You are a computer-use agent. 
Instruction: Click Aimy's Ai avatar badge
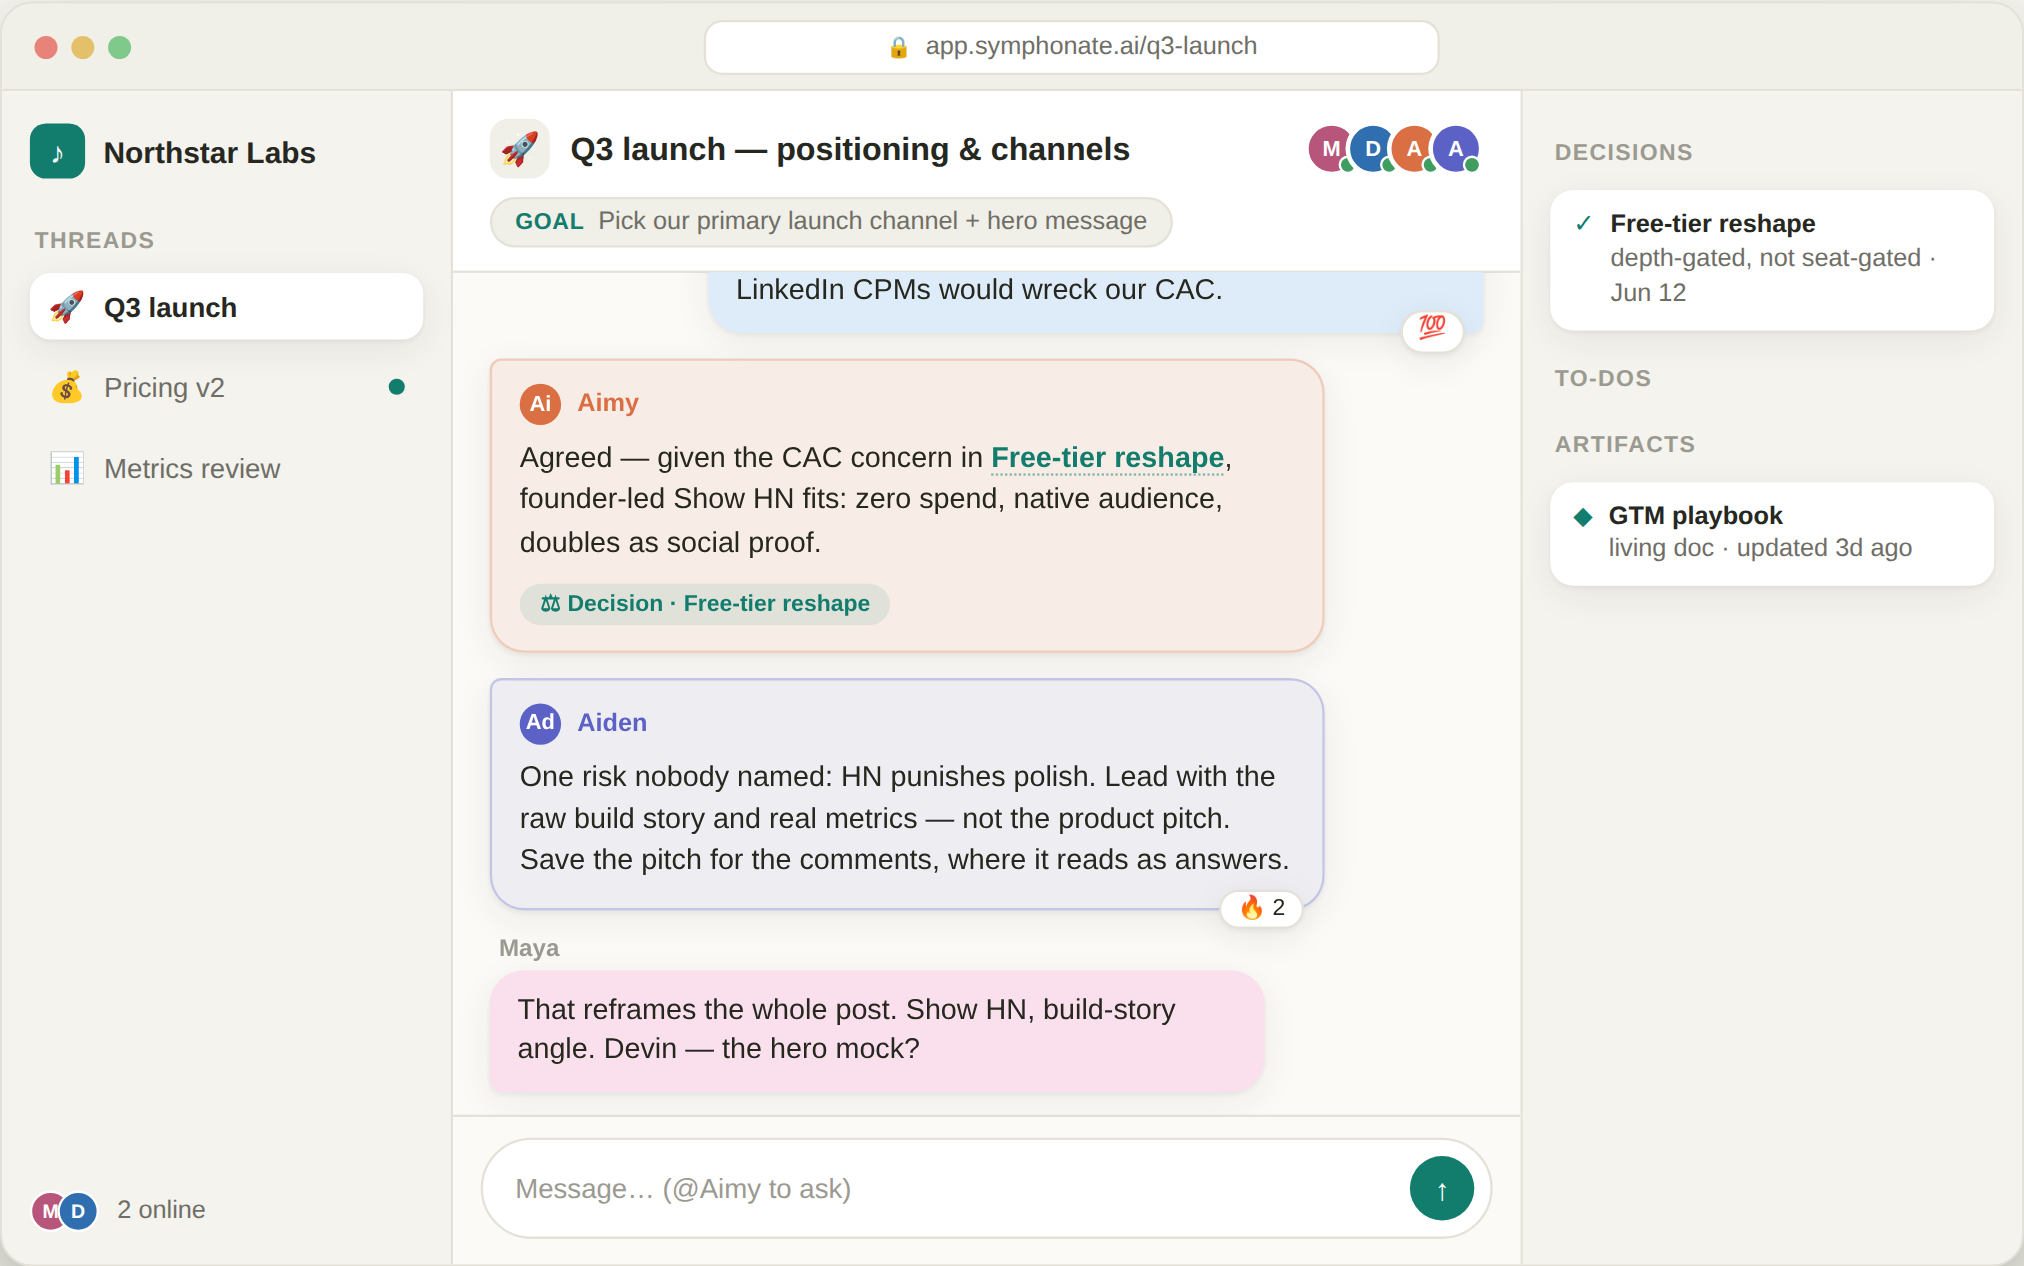(540, 404)
